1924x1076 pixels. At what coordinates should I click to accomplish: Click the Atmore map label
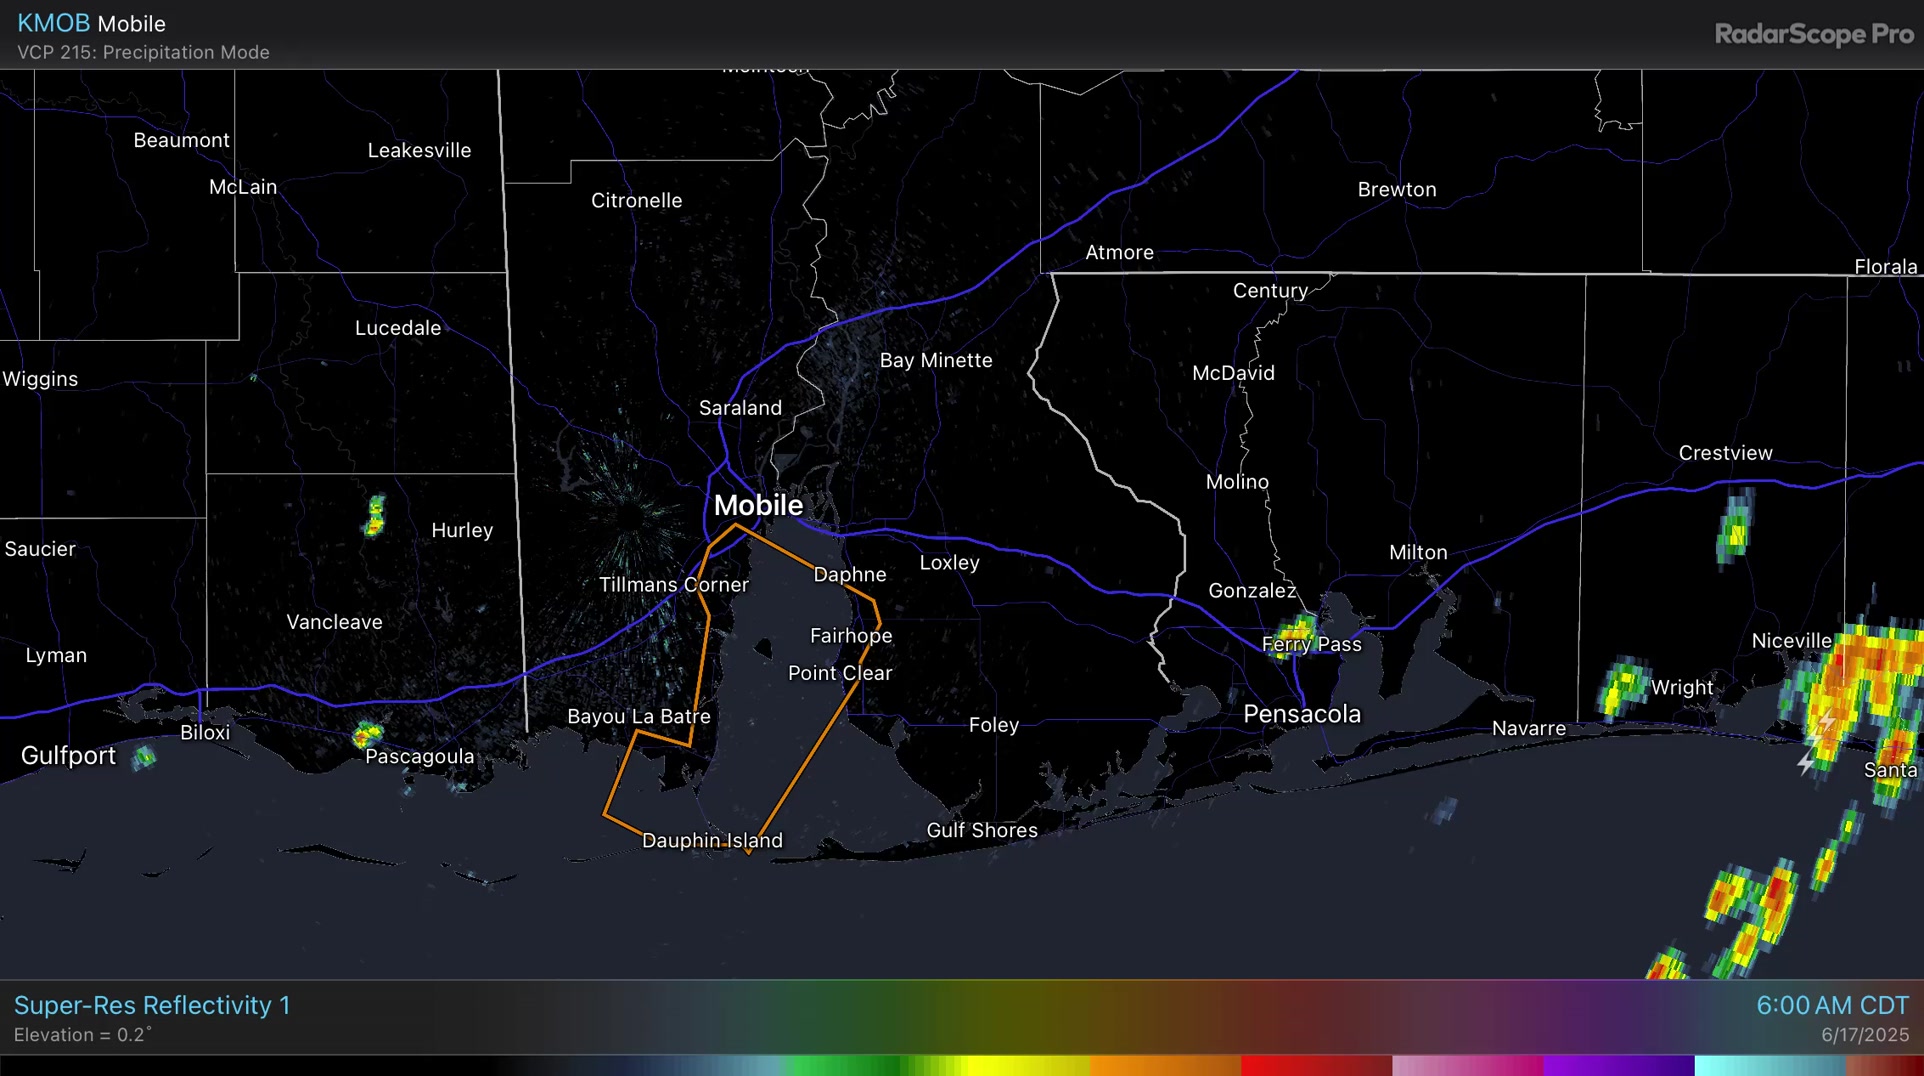pos(1120,253)
